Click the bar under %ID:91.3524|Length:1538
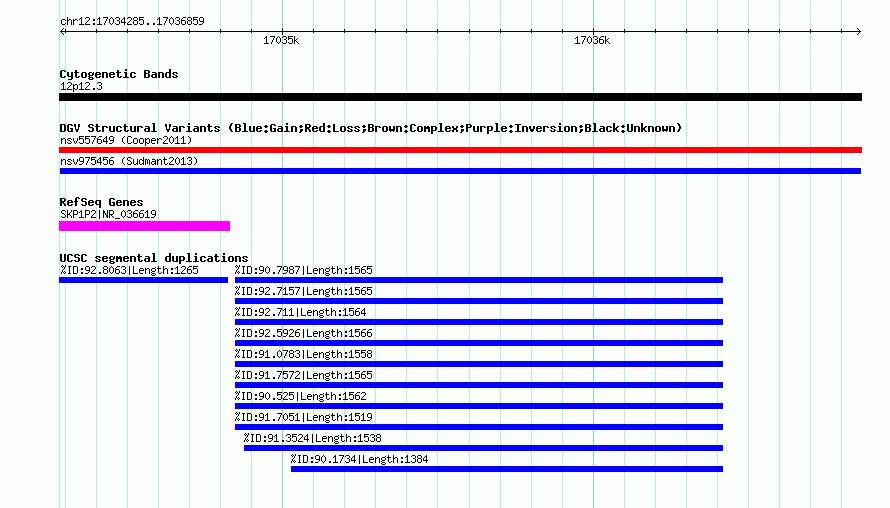 pyautogui.click(x=484, y=448)
